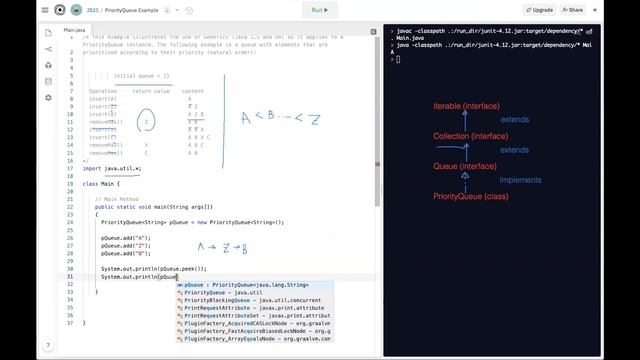
Task: Click the PriorityQueue Example repl title
Action: coord(131,10)
